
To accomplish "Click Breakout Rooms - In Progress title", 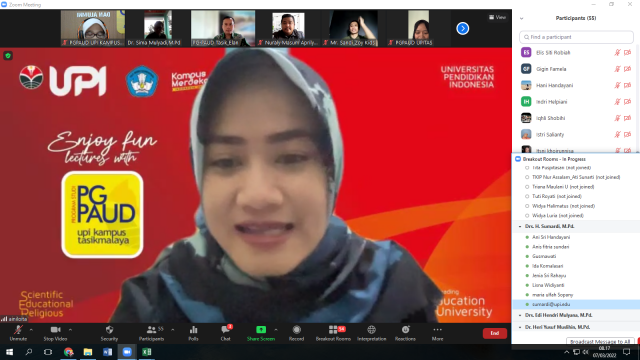I will [x=554, y=159].
